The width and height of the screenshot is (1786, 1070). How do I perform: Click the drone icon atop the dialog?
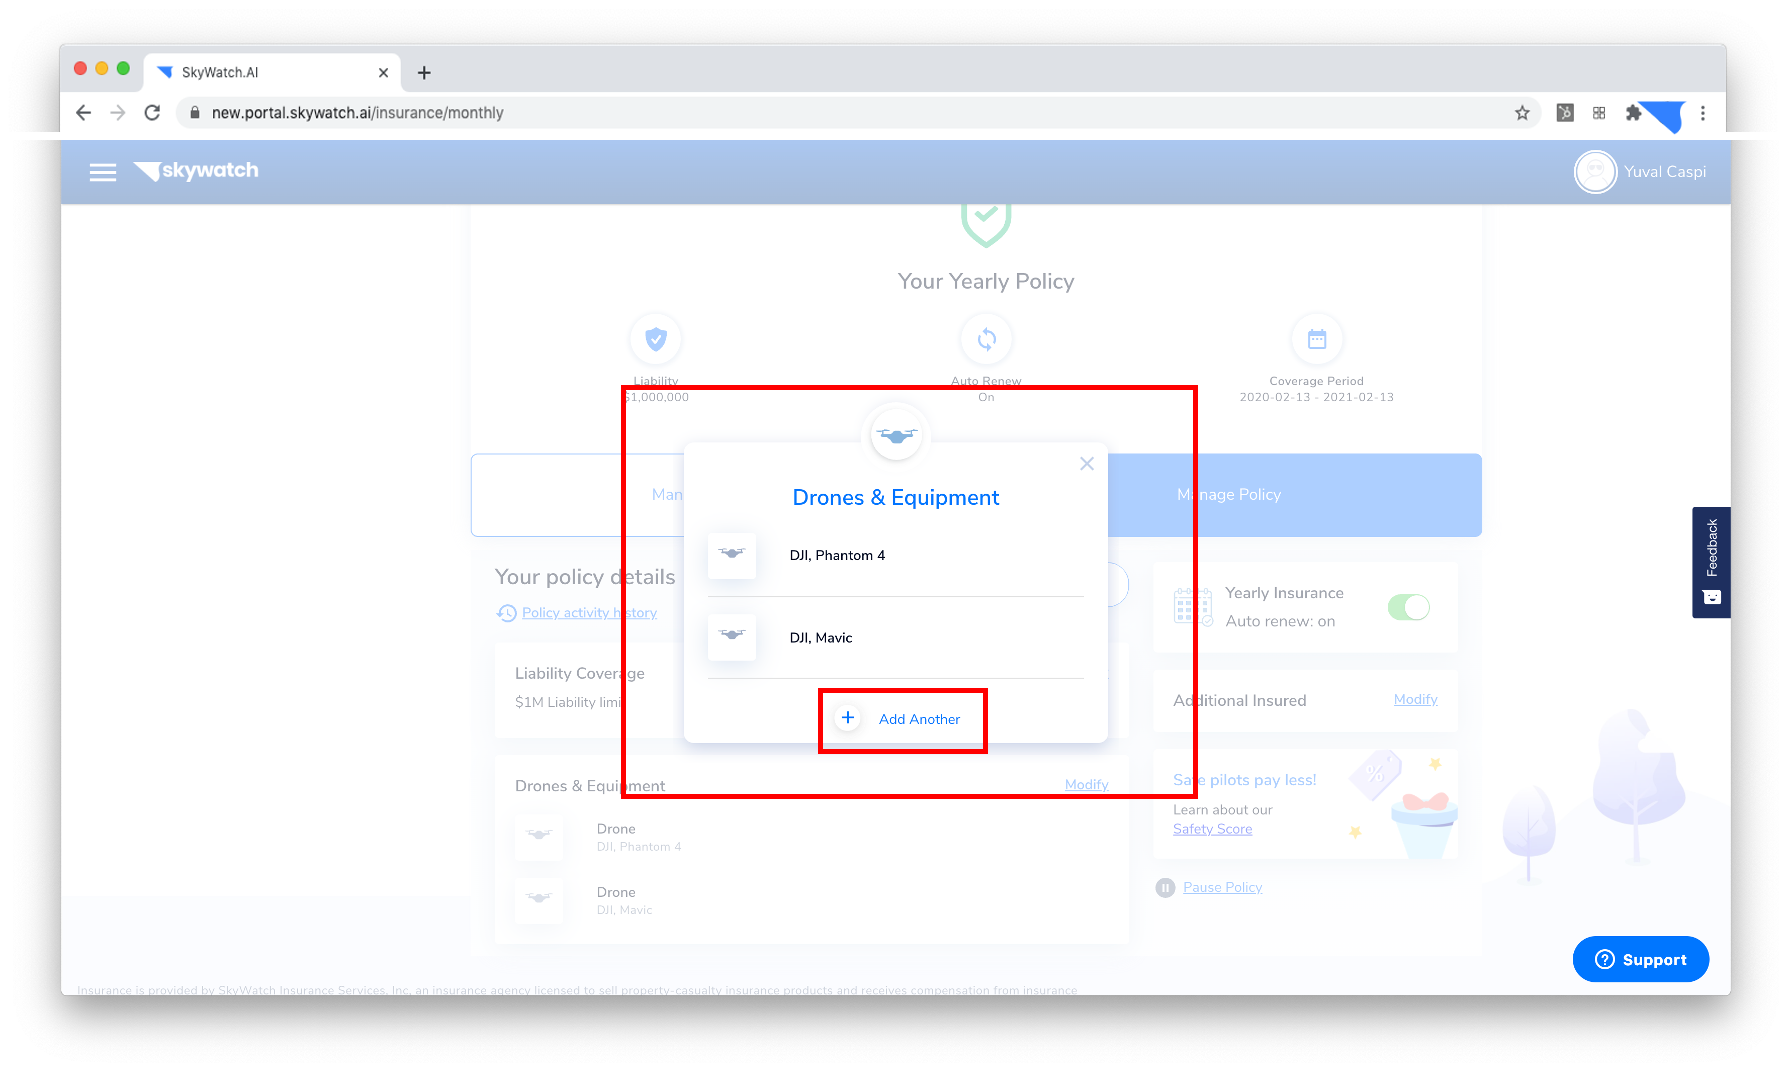(x=896, y=436)
